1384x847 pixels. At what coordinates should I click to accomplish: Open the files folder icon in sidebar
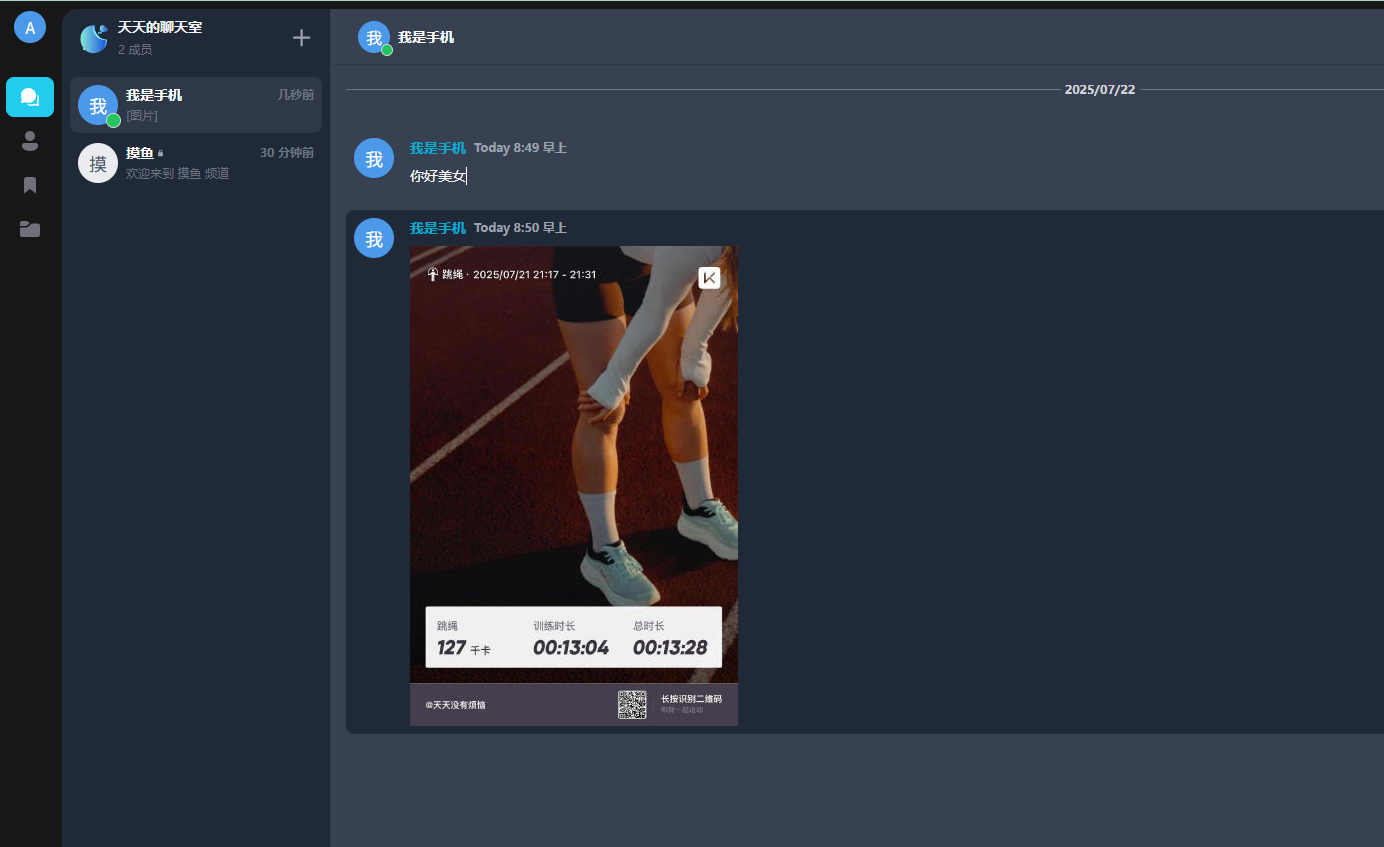pyautogui.click(x=30, y=229)
